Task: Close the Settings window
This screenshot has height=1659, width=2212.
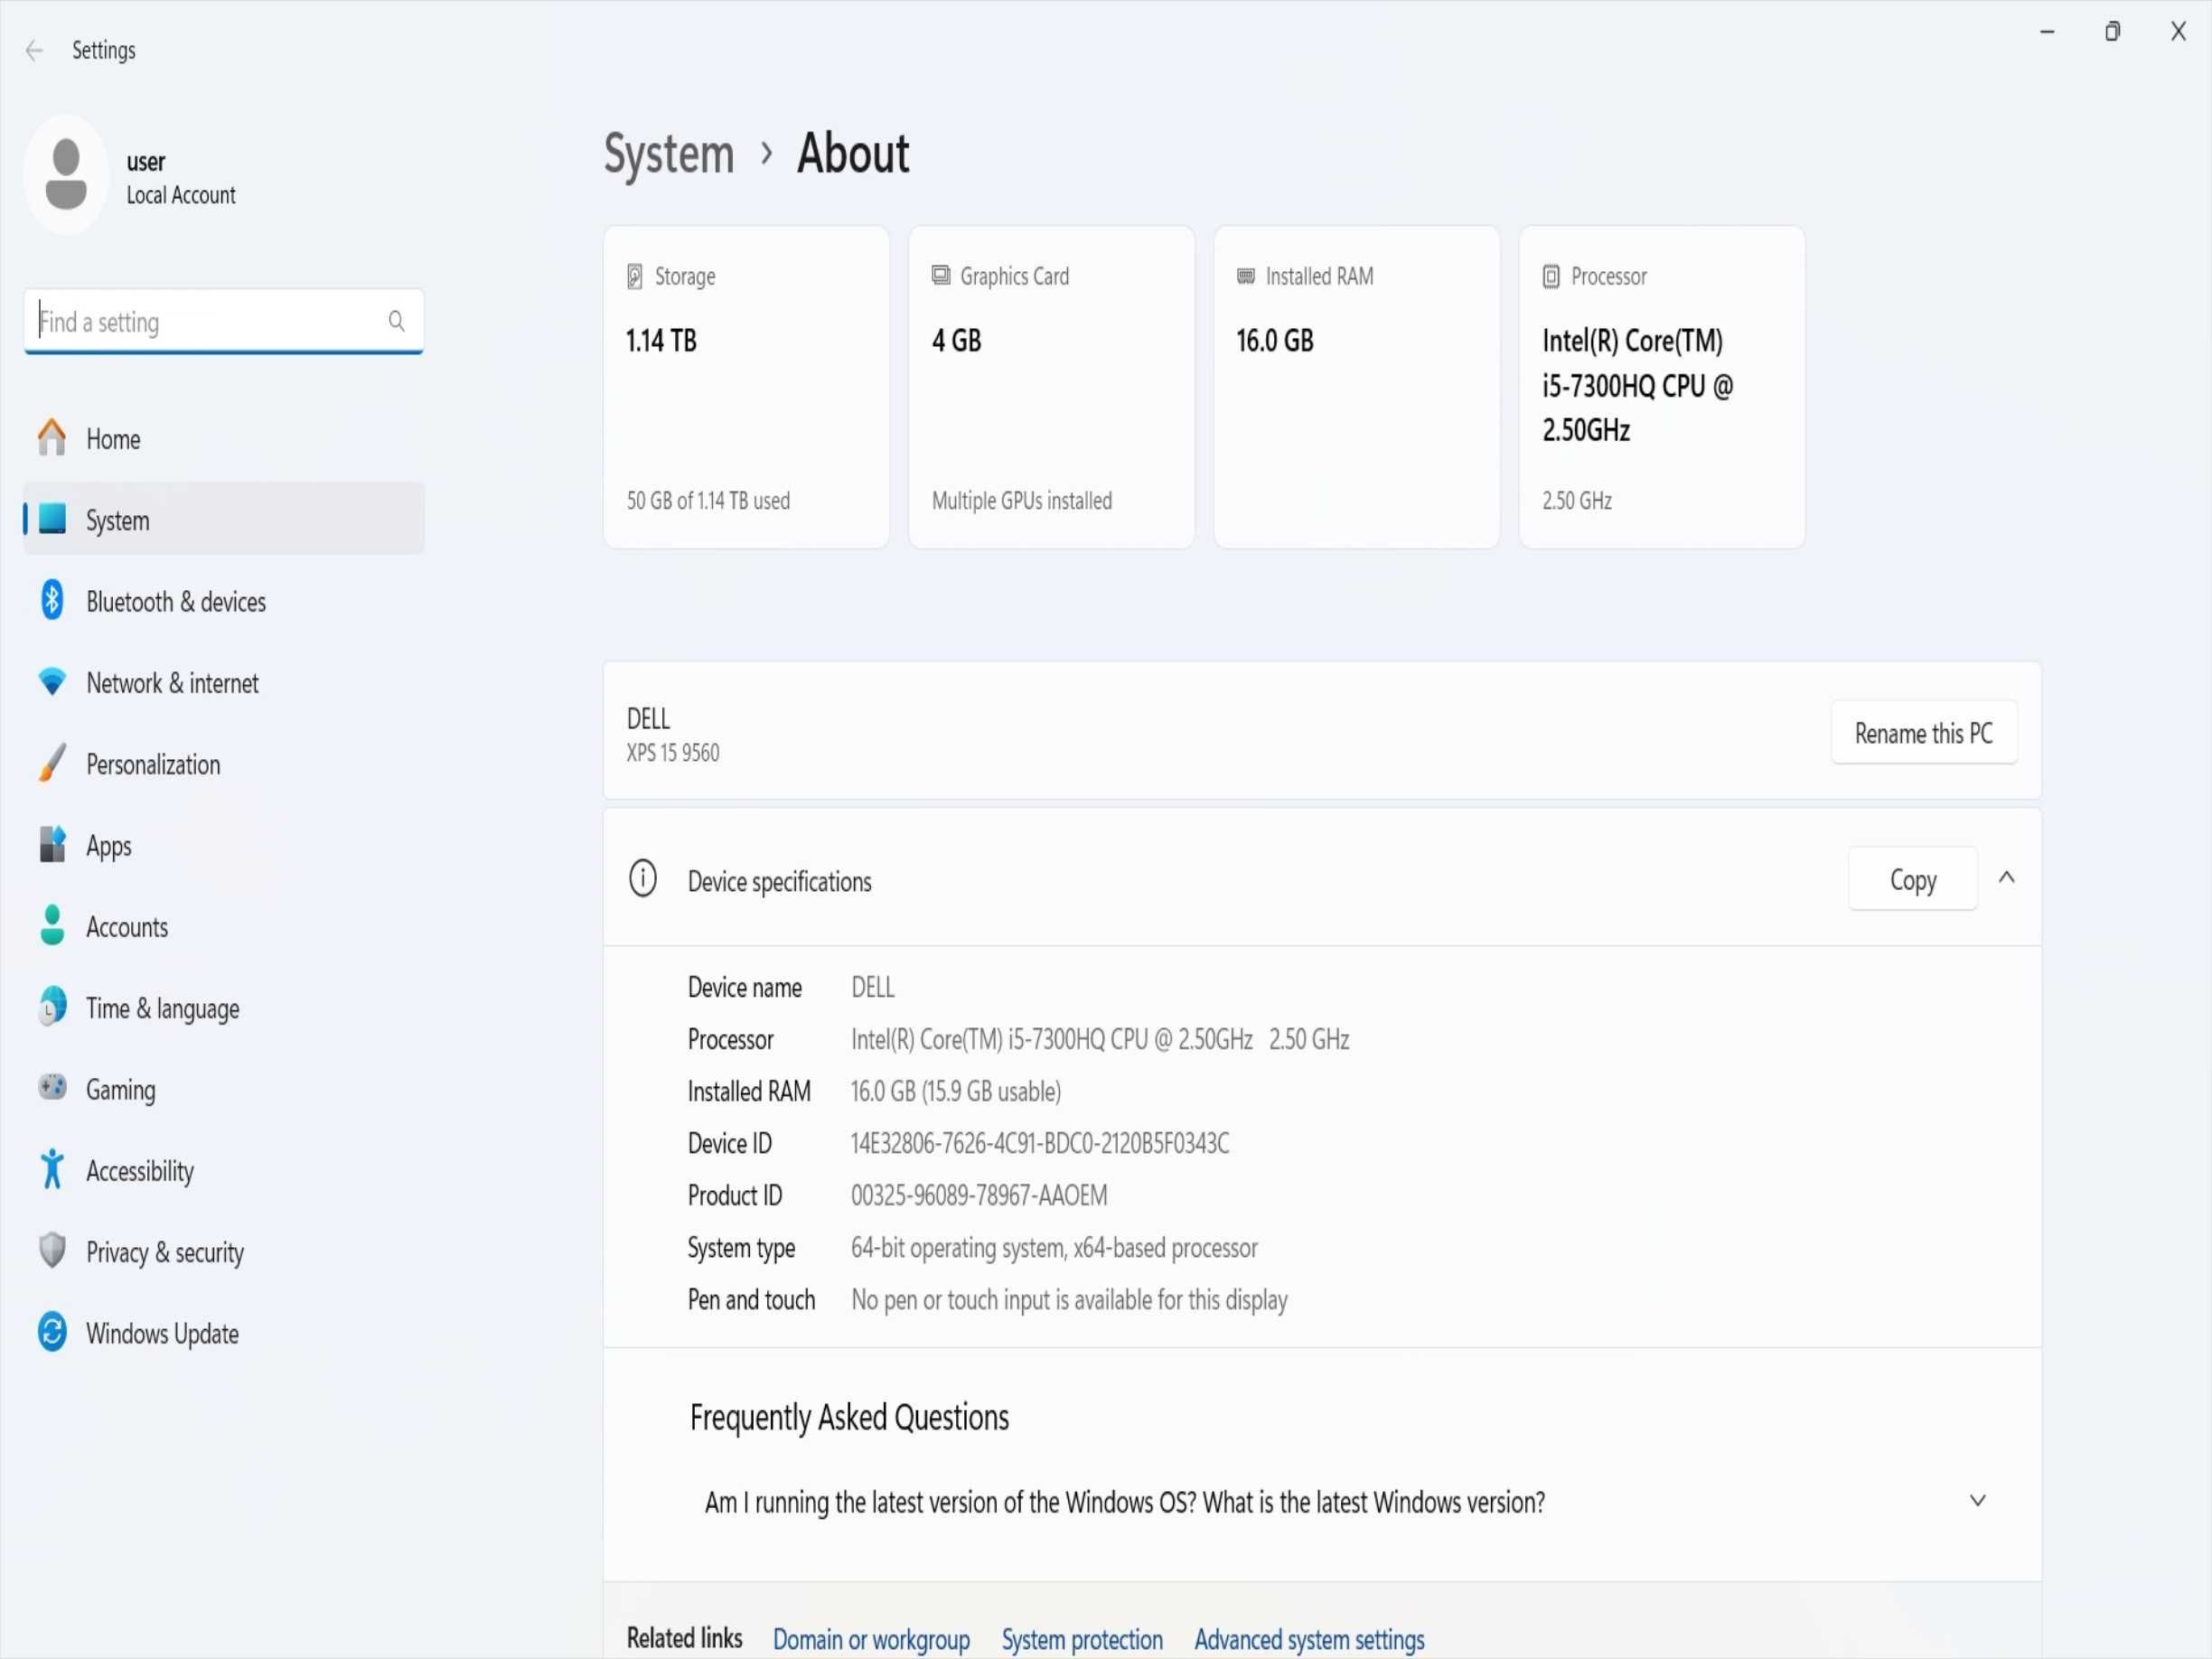Action: point(2178,32)
